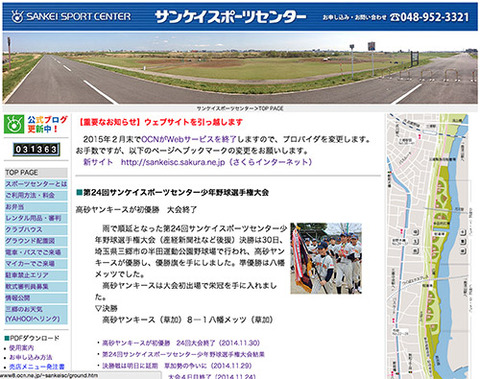480x379 pixels.
Task: Open 高砂ヤンキースが初優勝 (2014.11.30) news link
Action: [x=181, y=343]
